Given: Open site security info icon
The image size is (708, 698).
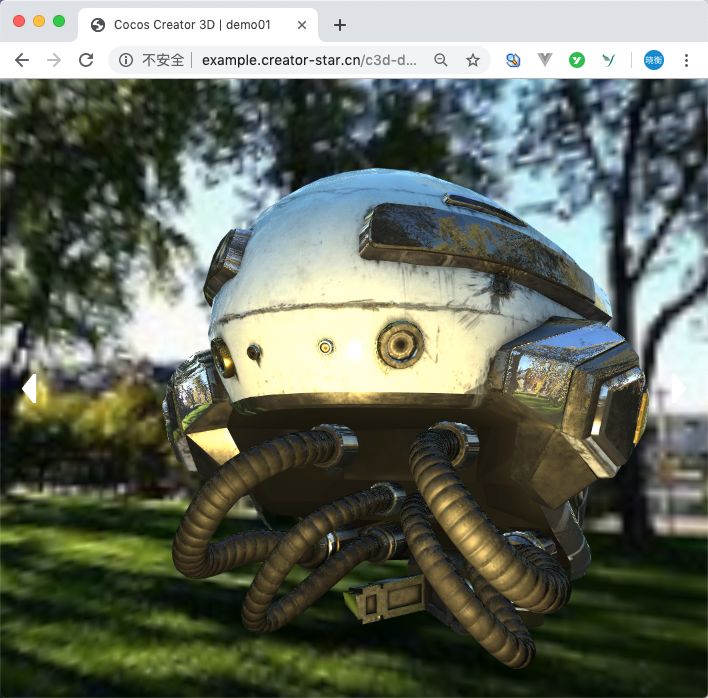Looking at the screenshot, I should pyautogui.click(x=126, y=60).
